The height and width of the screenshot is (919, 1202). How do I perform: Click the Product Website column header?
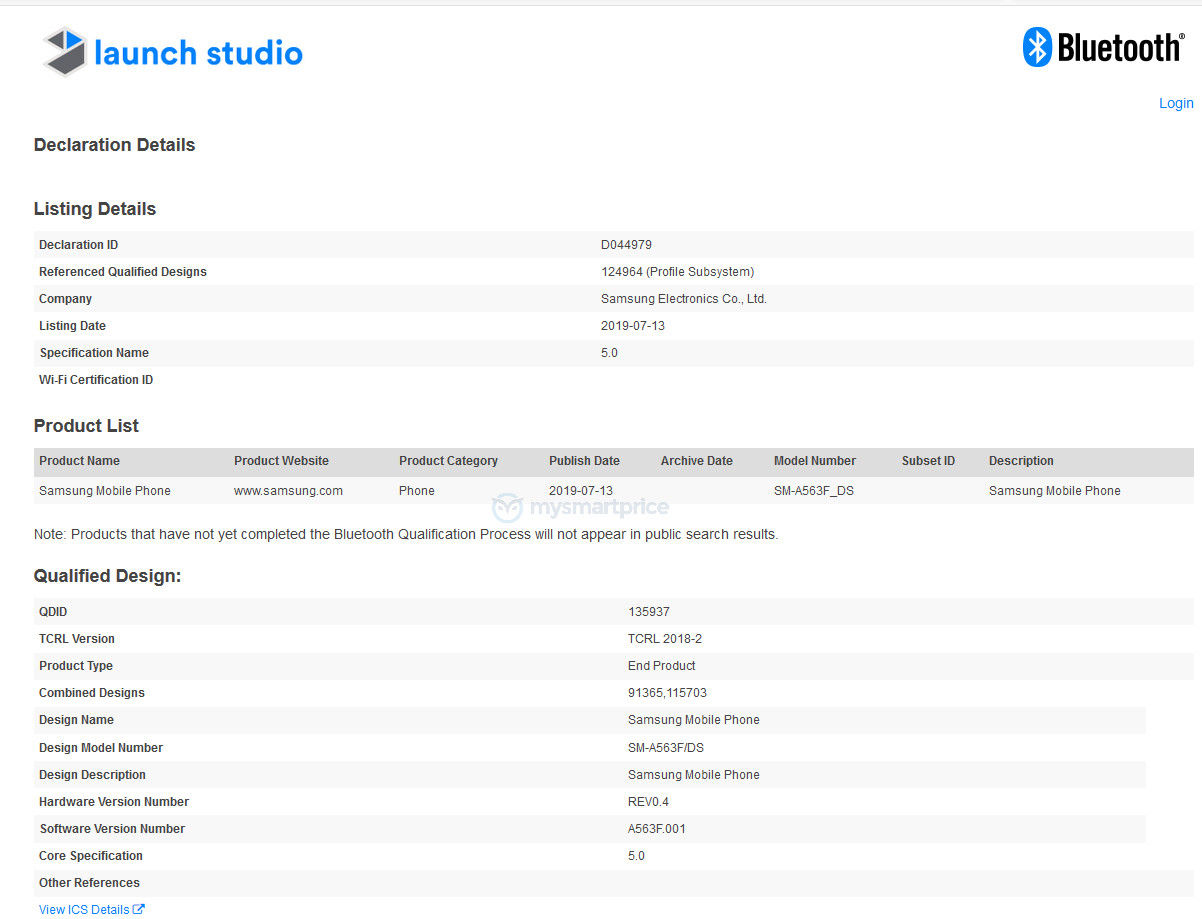(281, 461)
